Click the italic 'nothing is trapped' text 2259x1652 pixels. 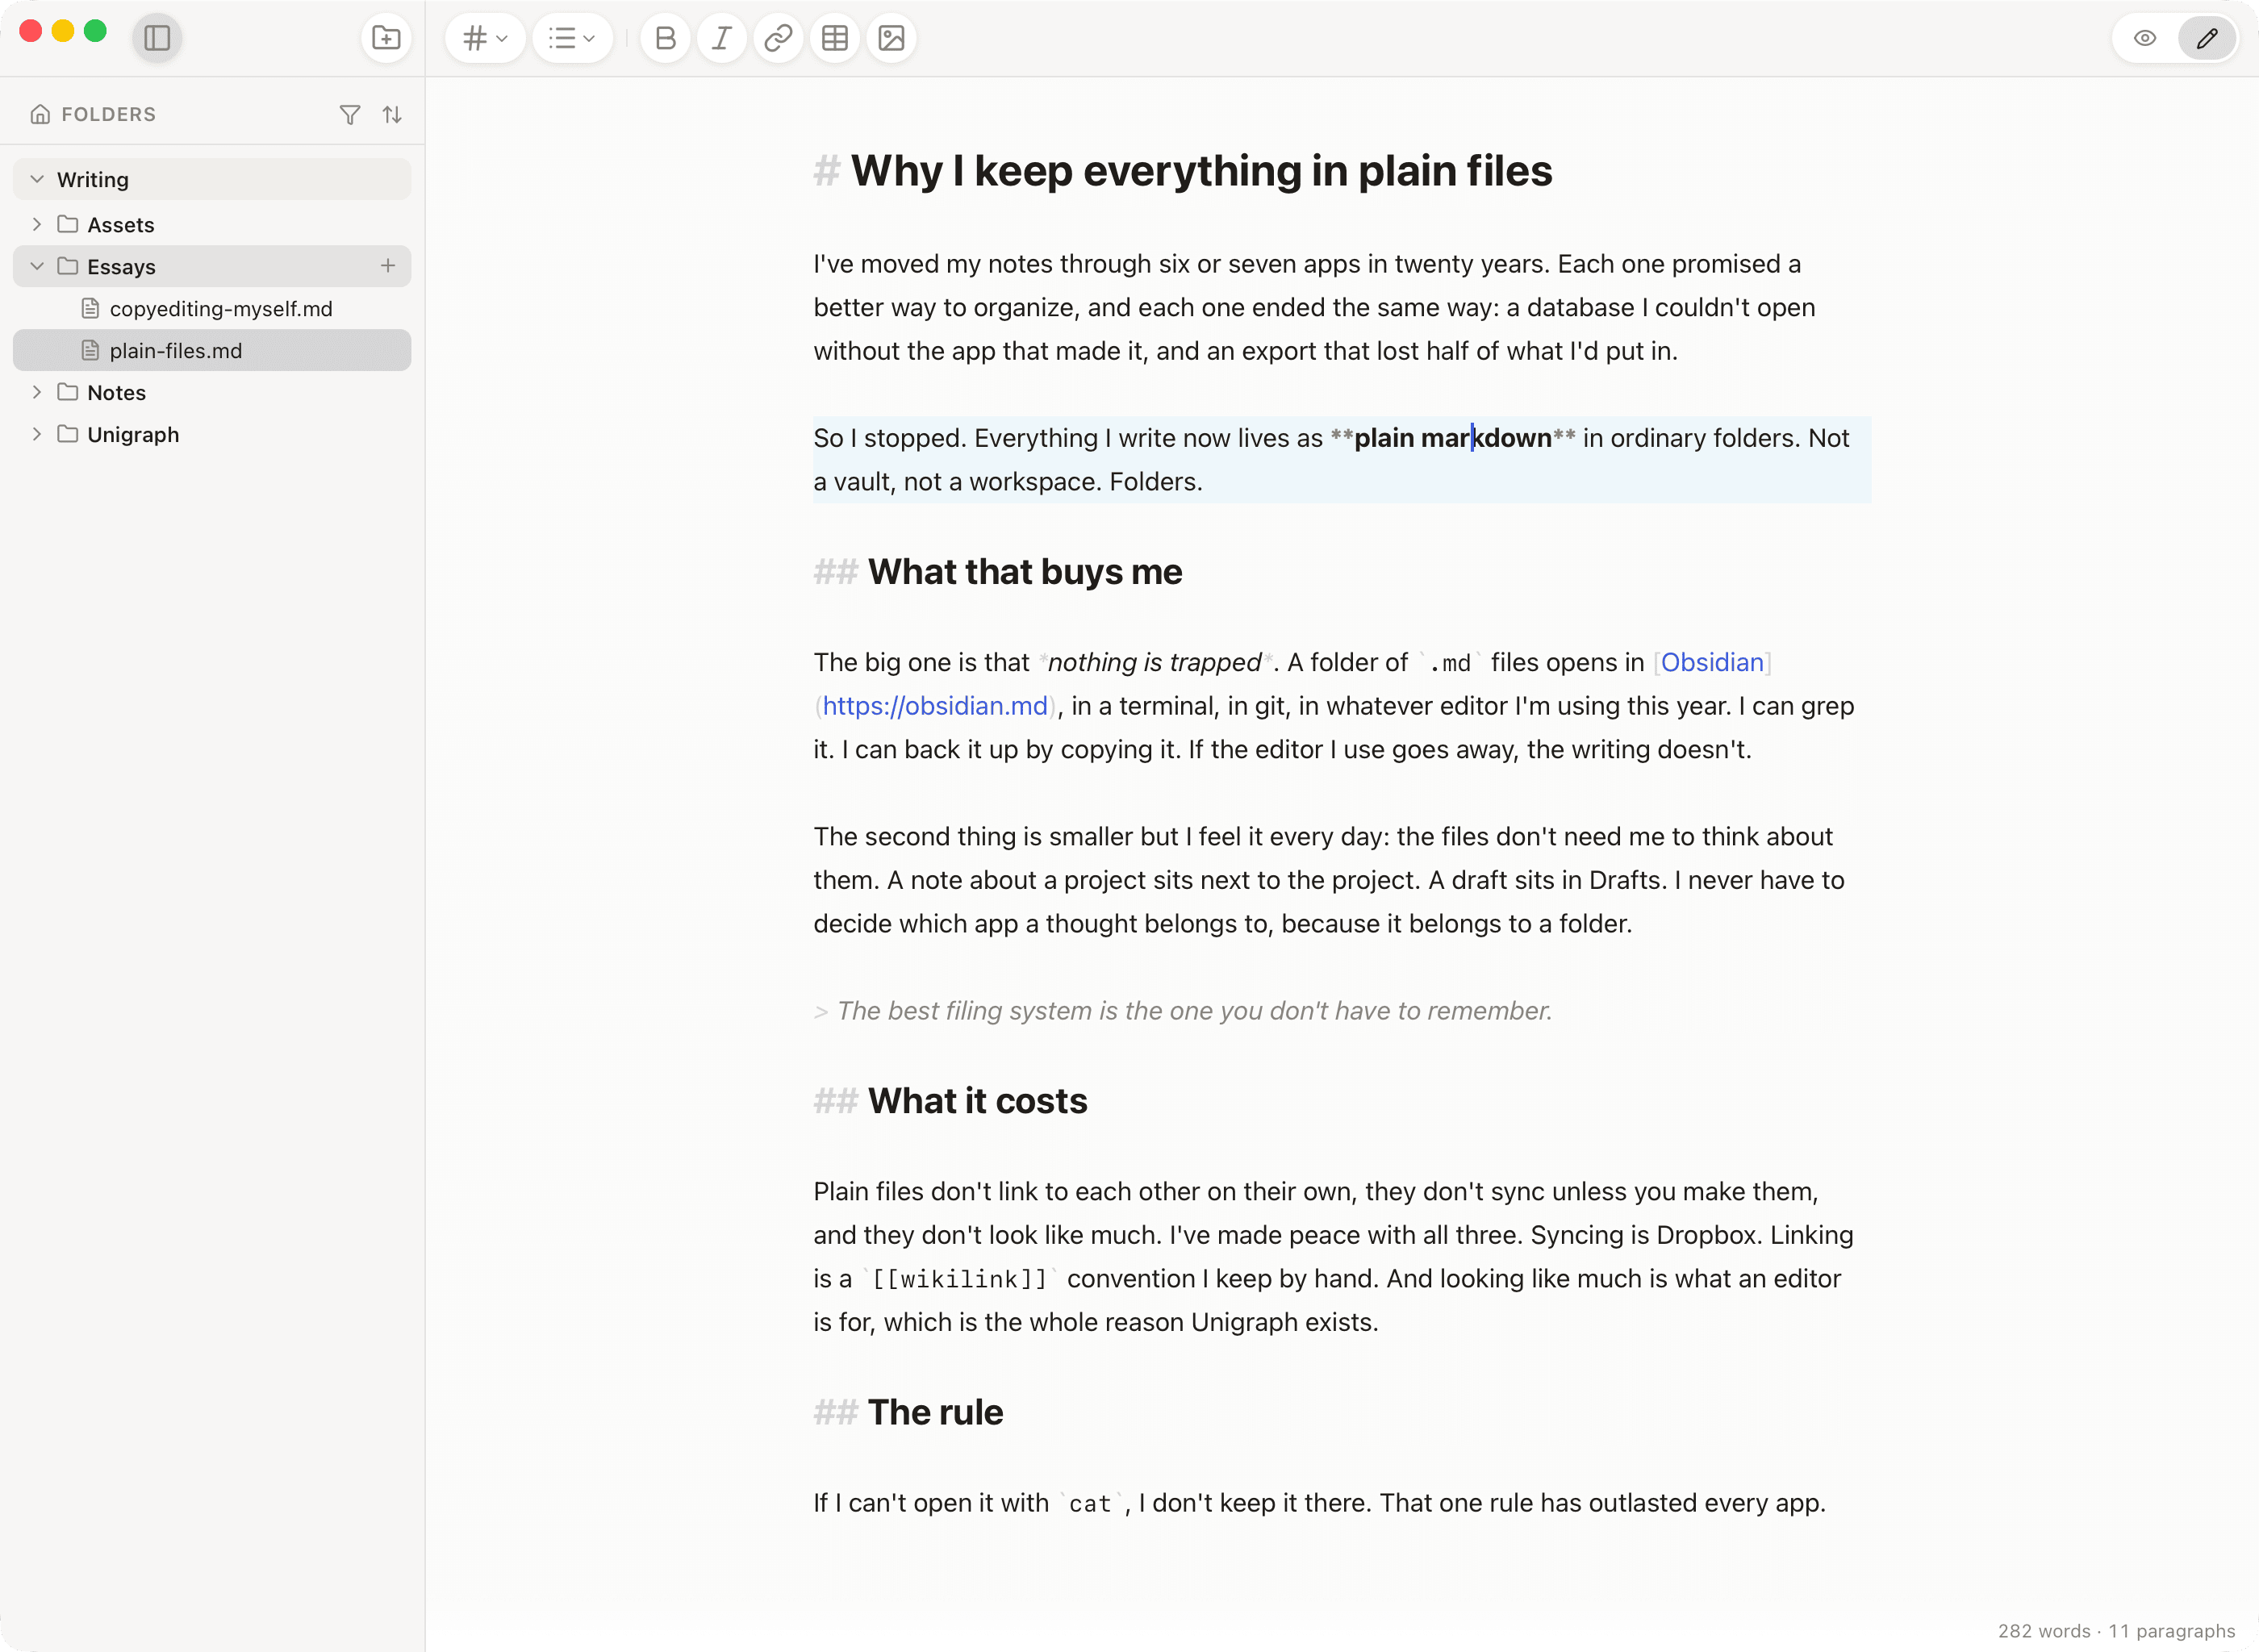1154,662
